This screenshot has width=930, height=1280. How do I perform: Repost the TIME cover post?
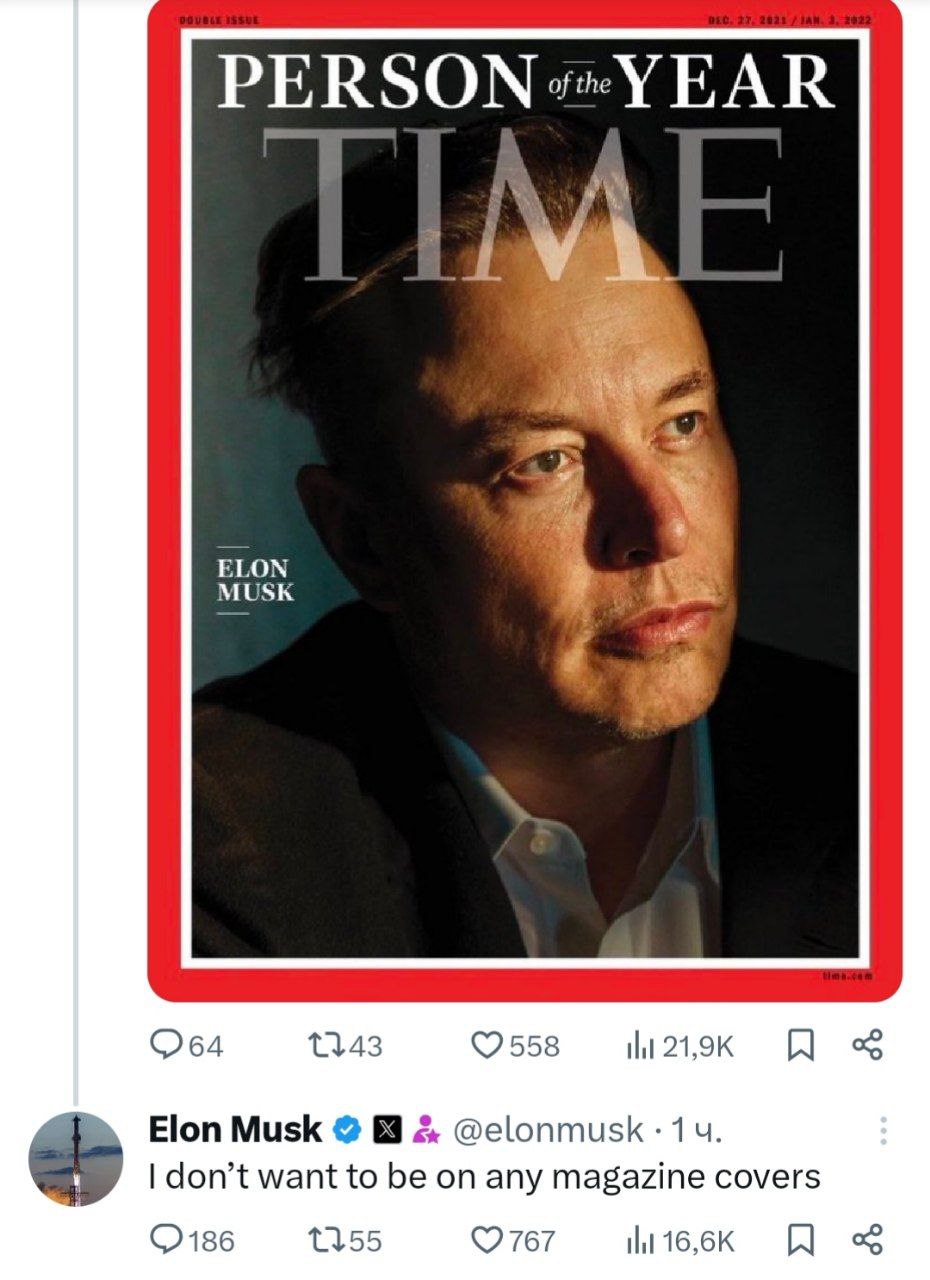tap(346, 1046)
